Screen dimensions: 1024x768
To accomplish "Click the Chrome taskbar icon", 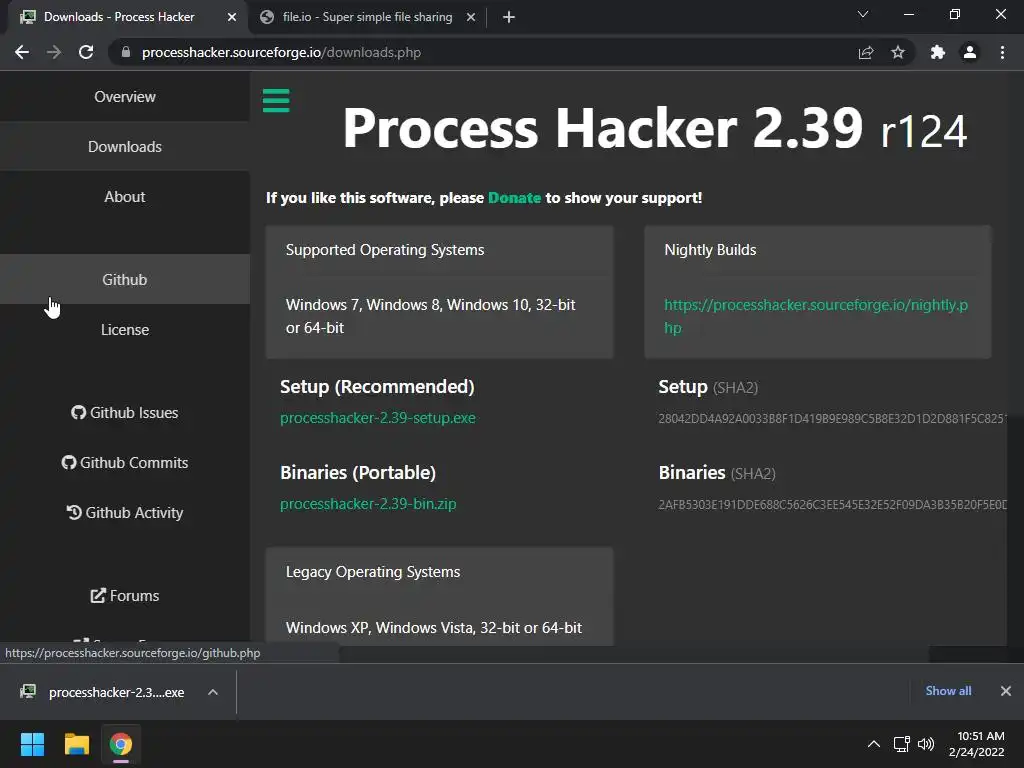I will [x=121, y=744].
